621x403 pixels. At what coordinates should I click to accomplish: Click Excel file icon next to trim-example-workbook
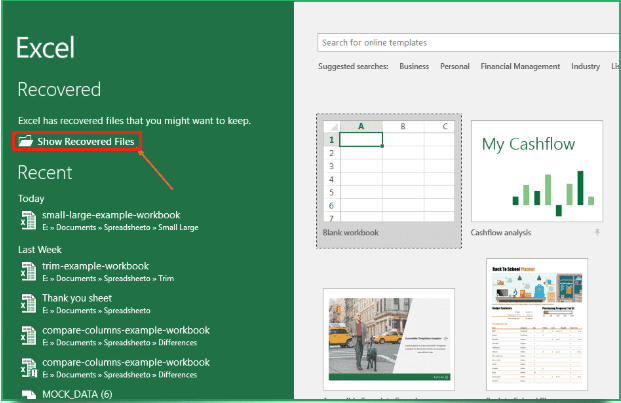click(x=27, y=271)
